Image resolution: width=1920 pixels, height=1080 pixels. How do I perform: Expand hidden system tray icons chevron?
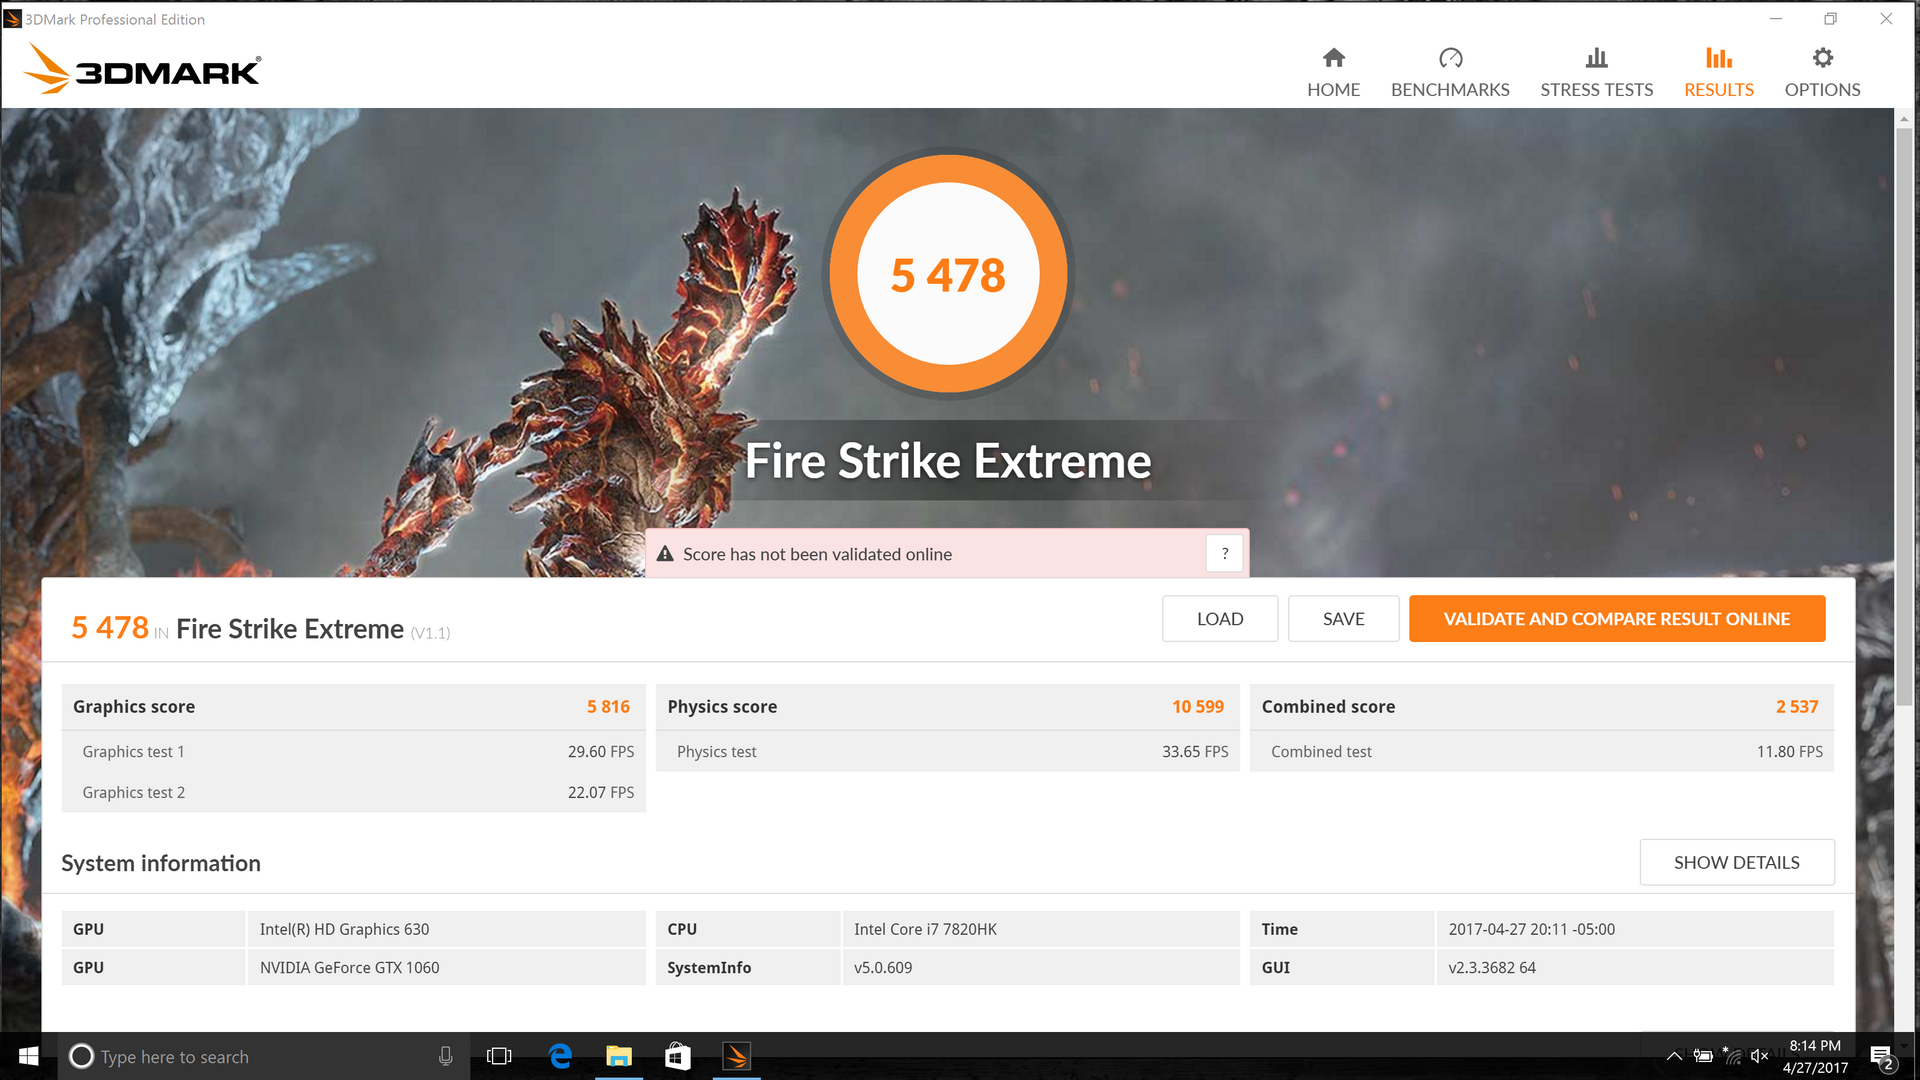[x=1674, y=1056]
